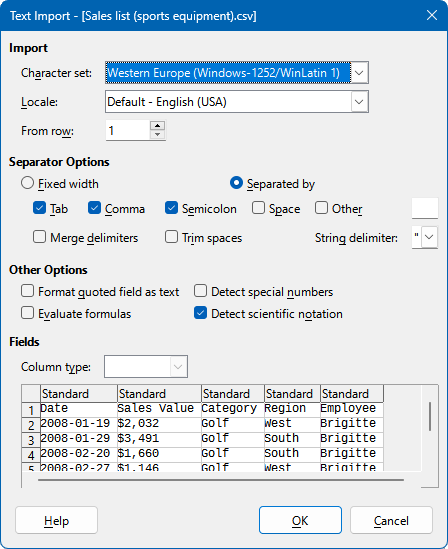The height and width of the screenshot is (549, 448).
Task: Click the From row number field
Action: tap(128, 131)
